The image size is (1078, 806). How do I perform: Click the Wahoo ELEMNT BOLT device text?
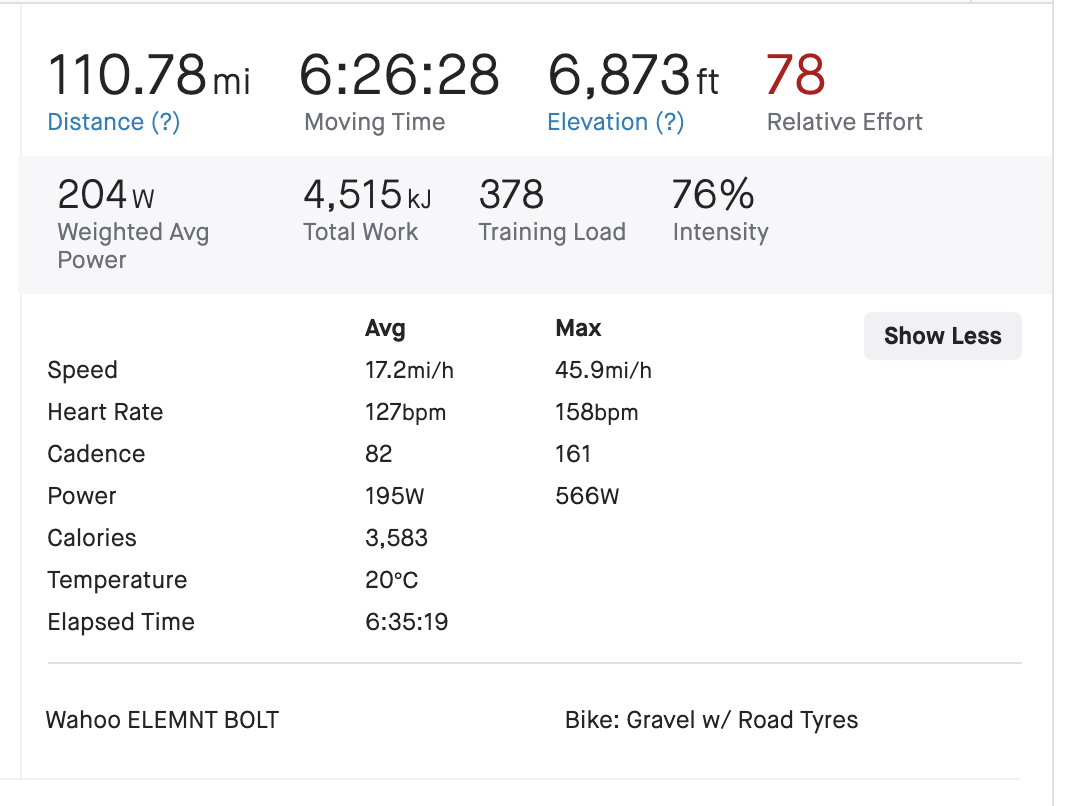(162, 720)
